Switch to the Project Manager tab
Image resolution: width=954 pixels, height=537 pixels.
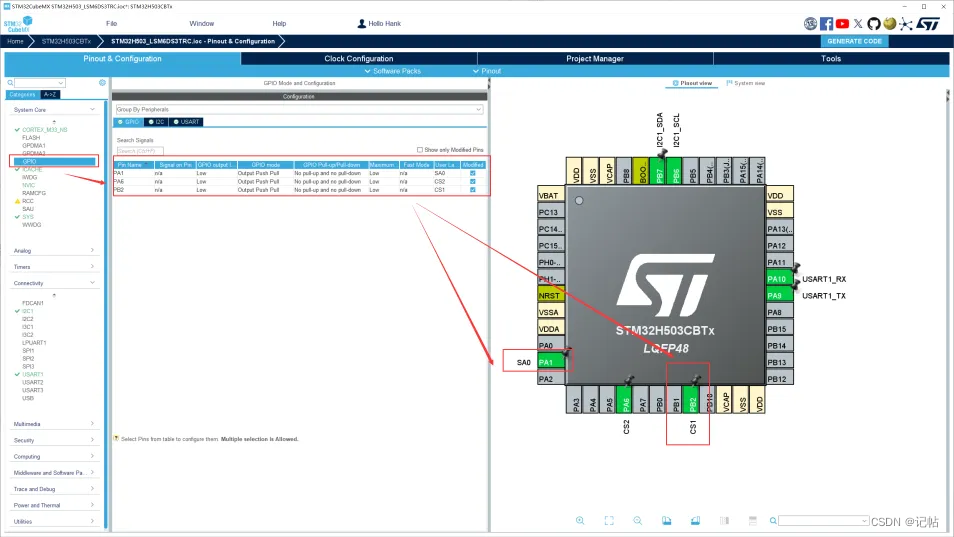[x=595, y=58]
